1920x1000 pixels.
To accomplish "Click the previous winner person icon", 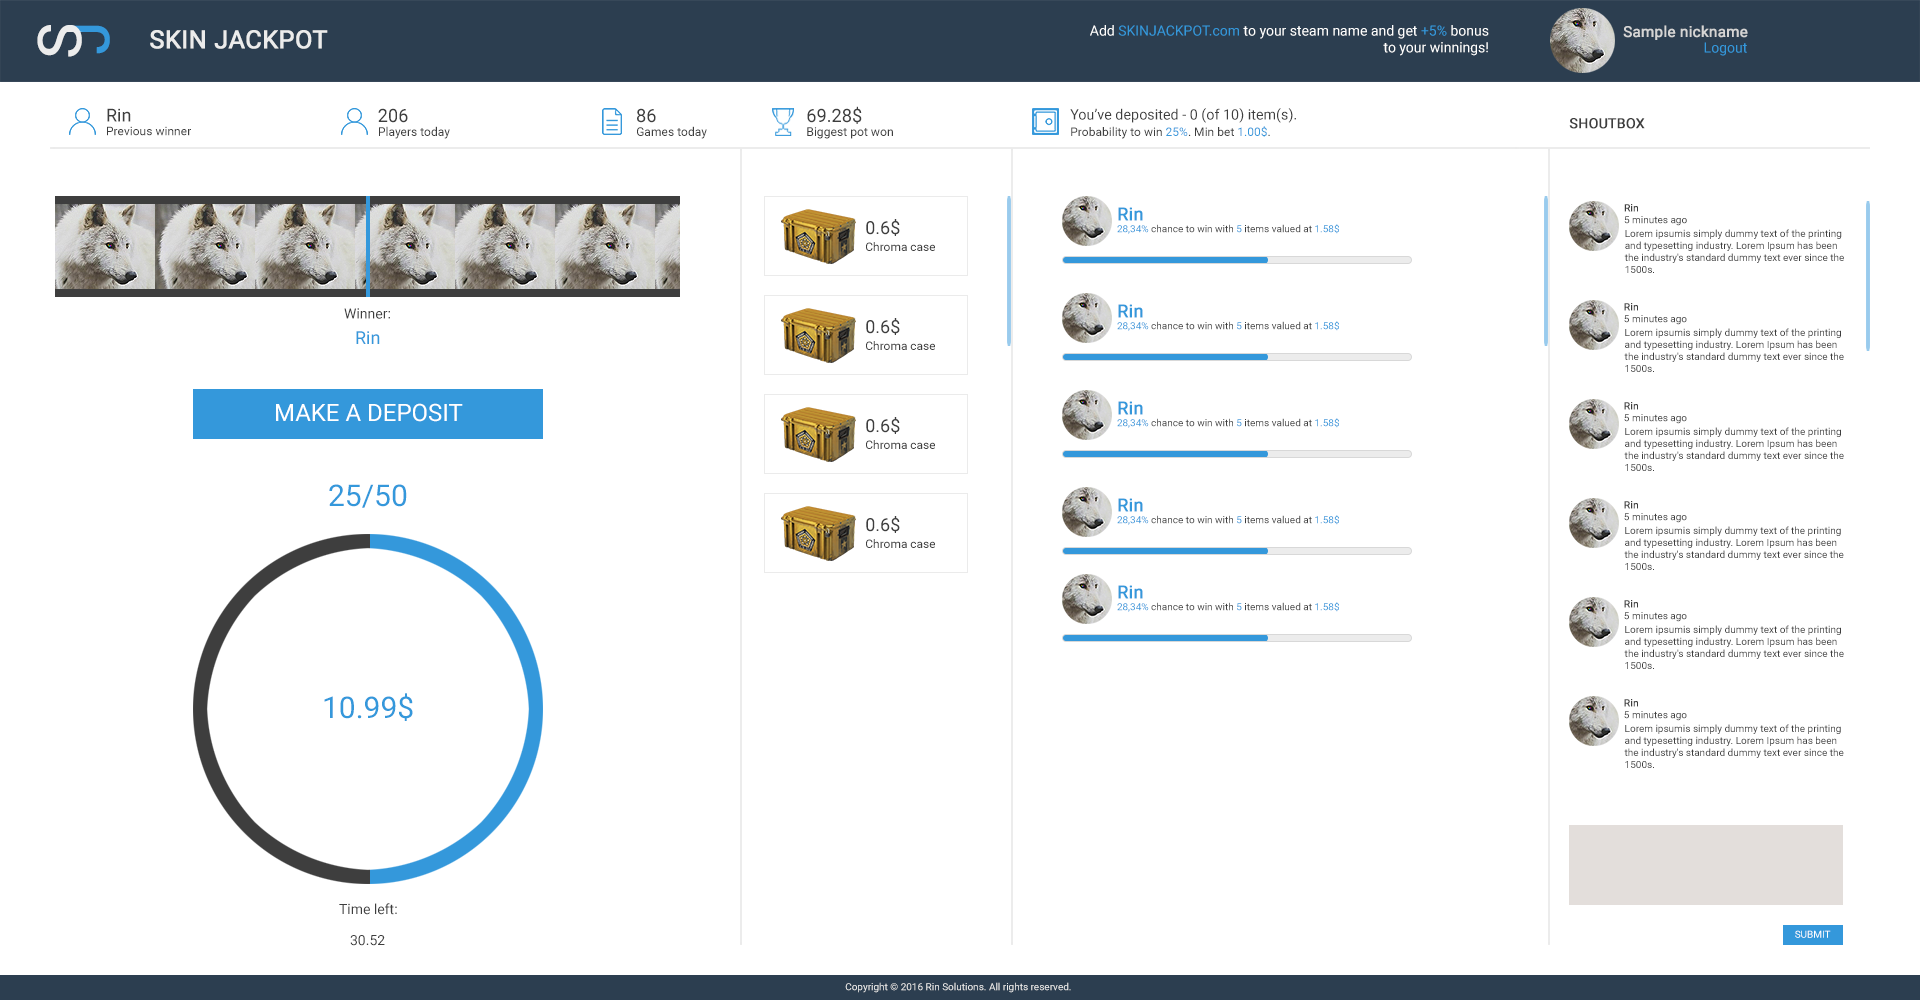I will (x=82, y=121).
